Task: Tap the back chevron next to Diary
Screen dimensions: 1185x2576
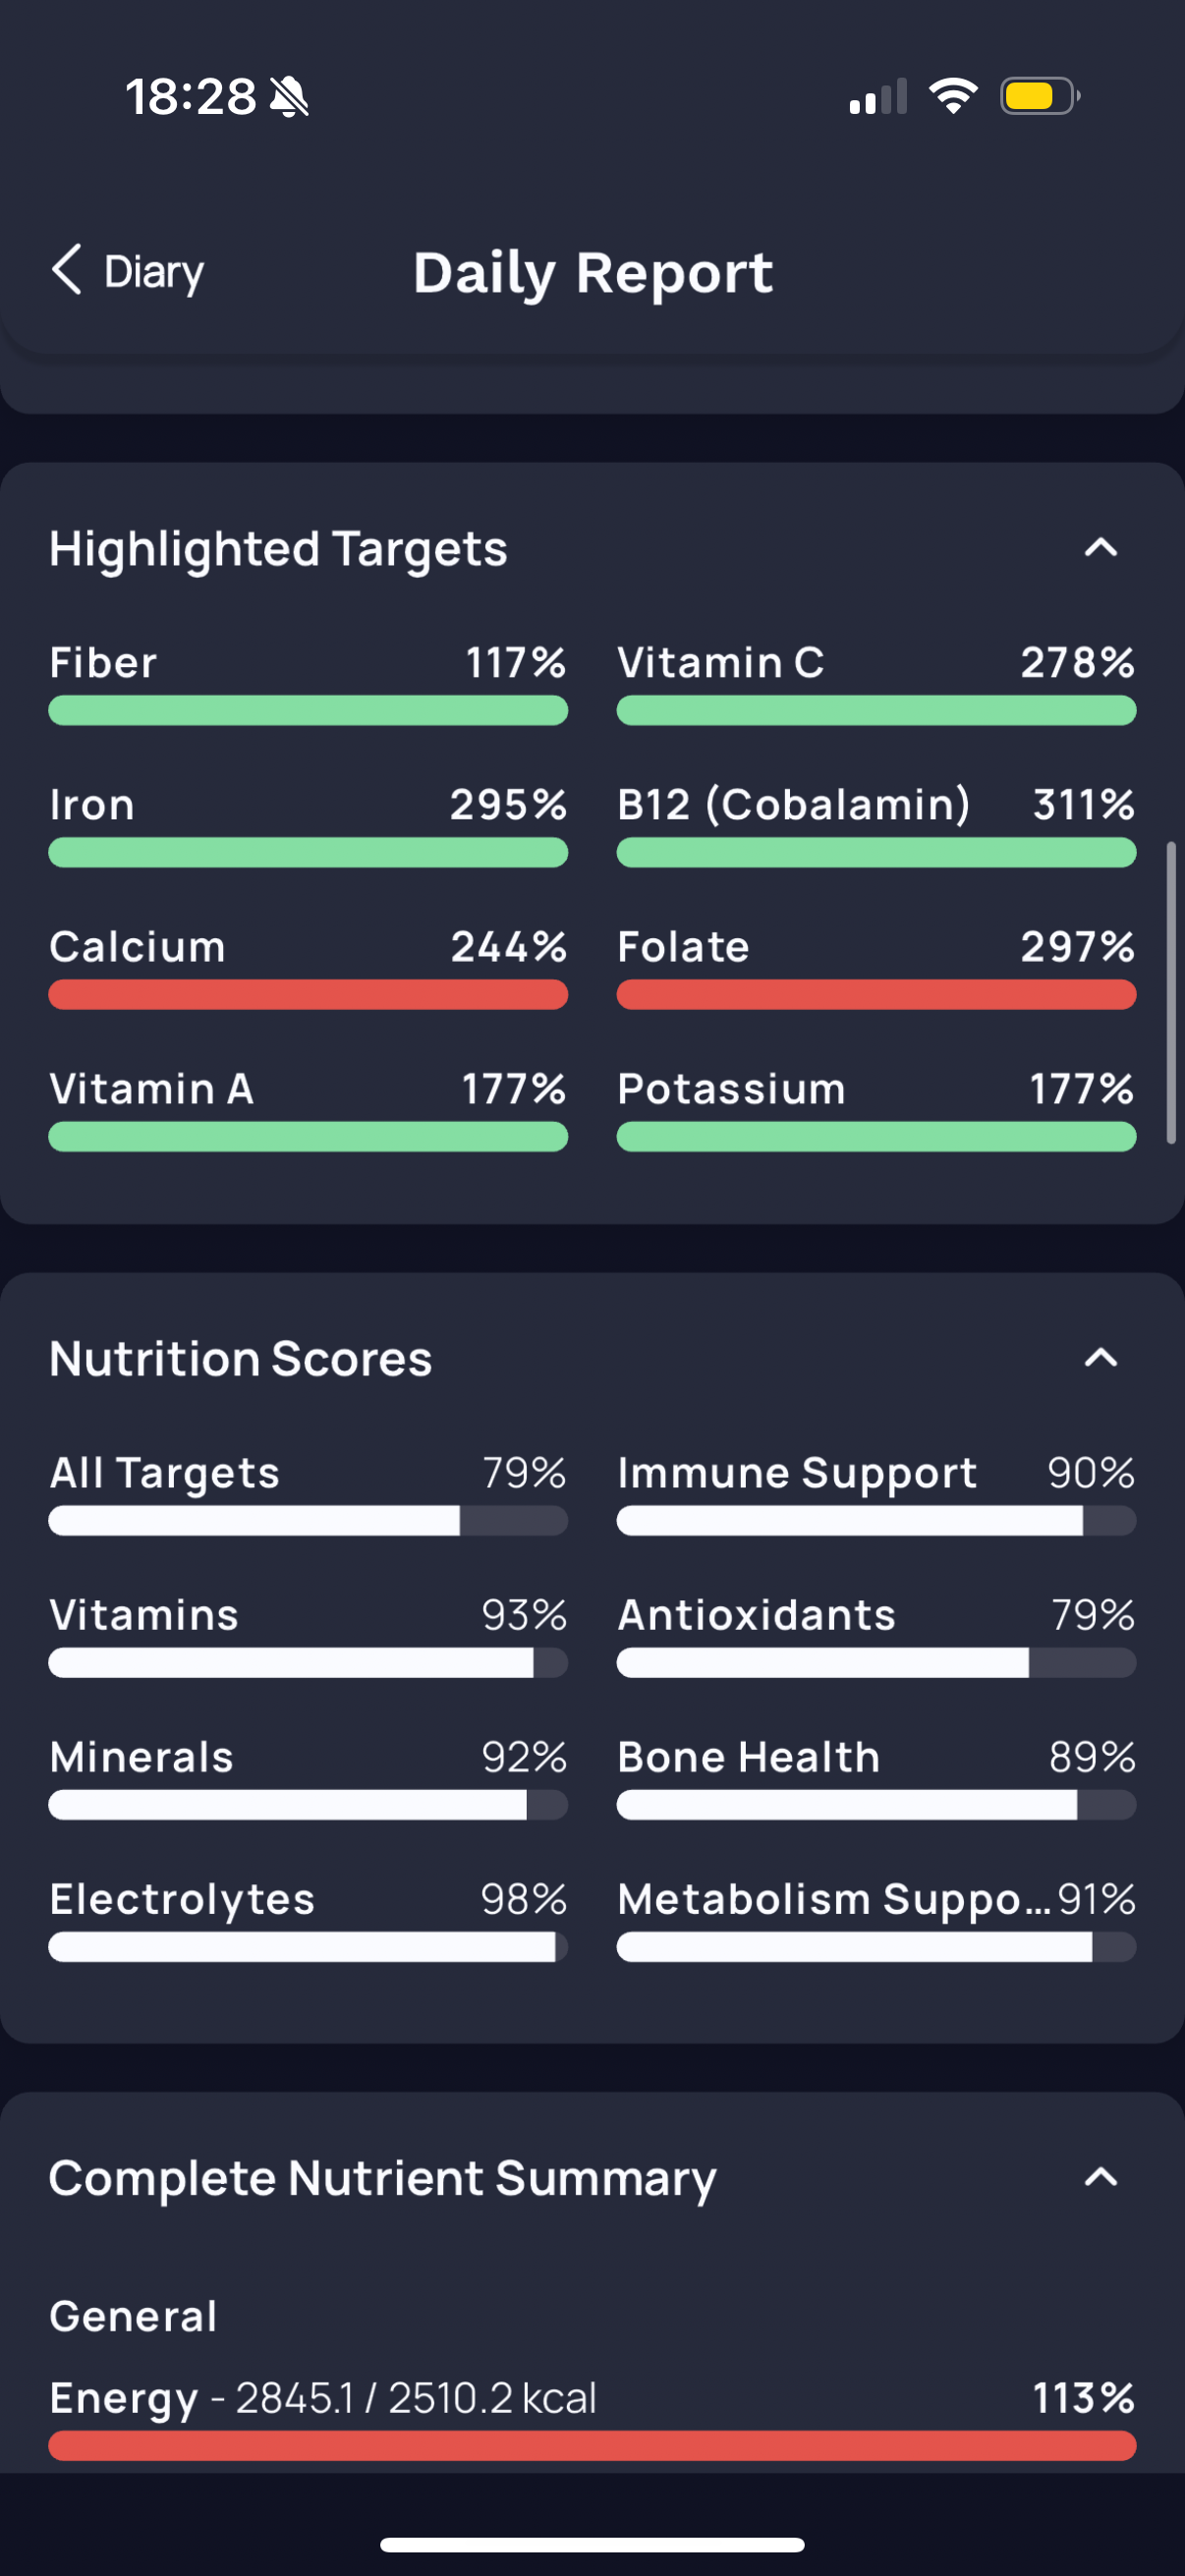Action: (66, 270)
